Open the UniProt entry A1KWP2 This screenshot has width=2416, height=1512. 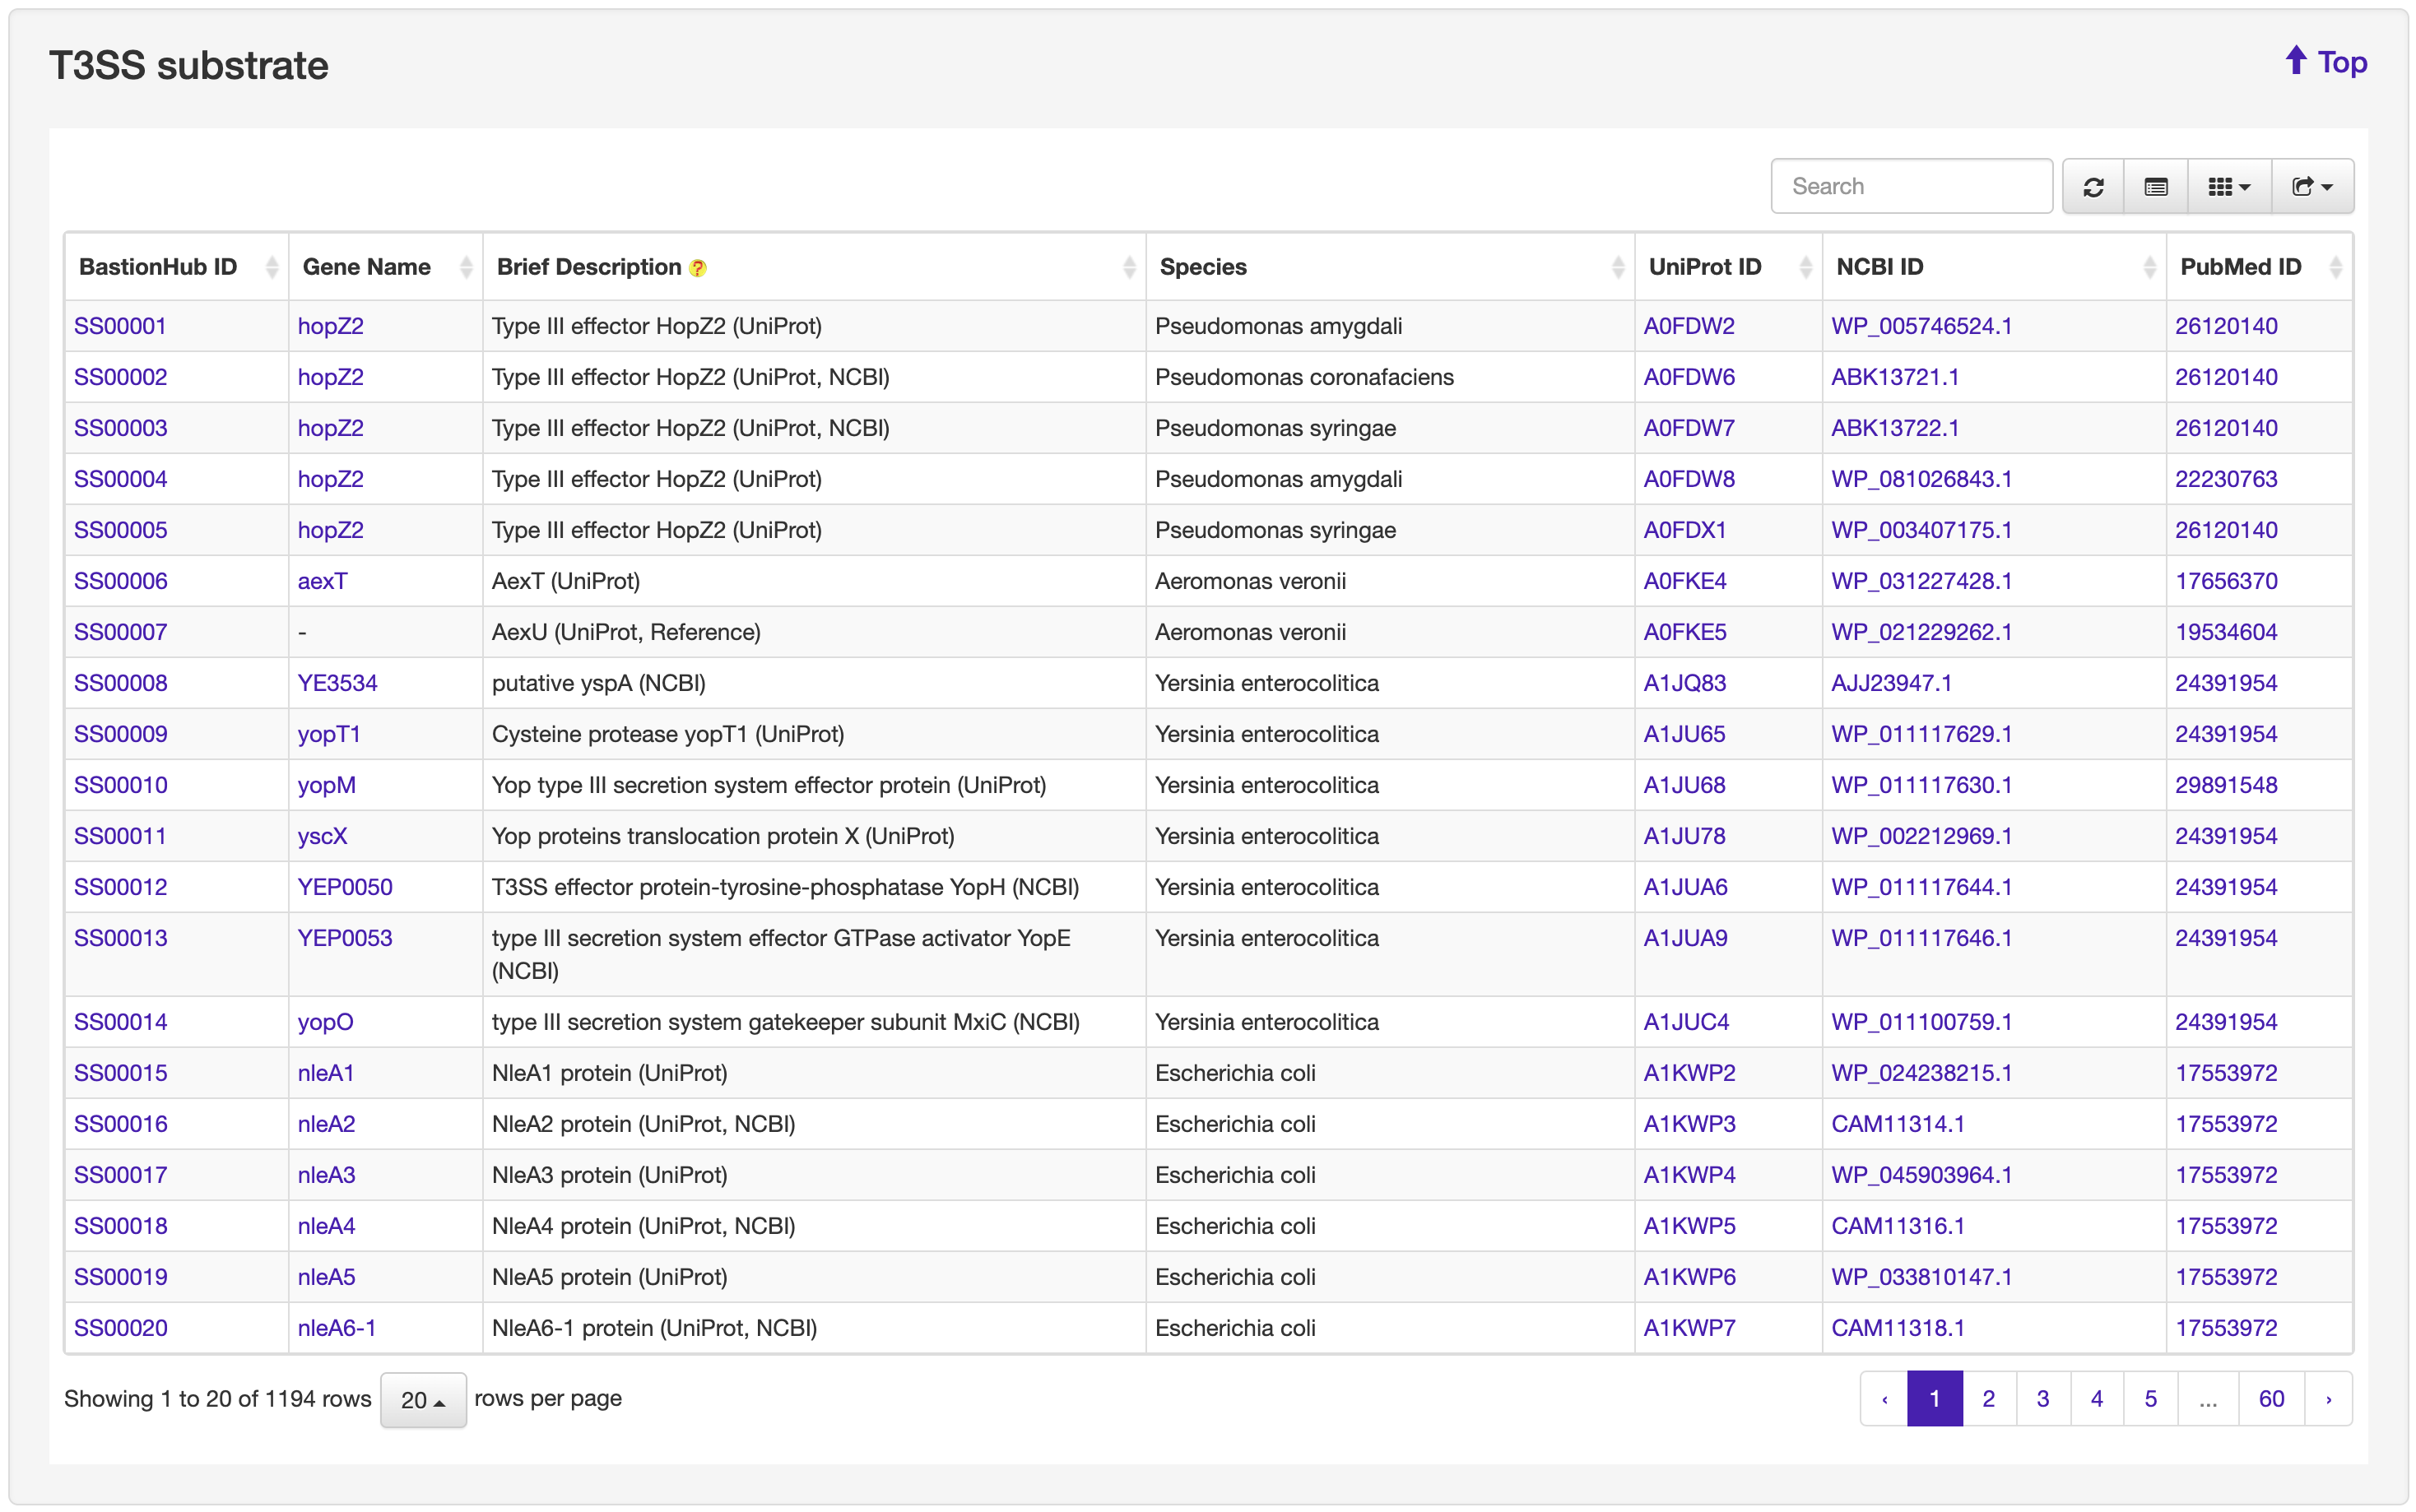(1689, 1073)
